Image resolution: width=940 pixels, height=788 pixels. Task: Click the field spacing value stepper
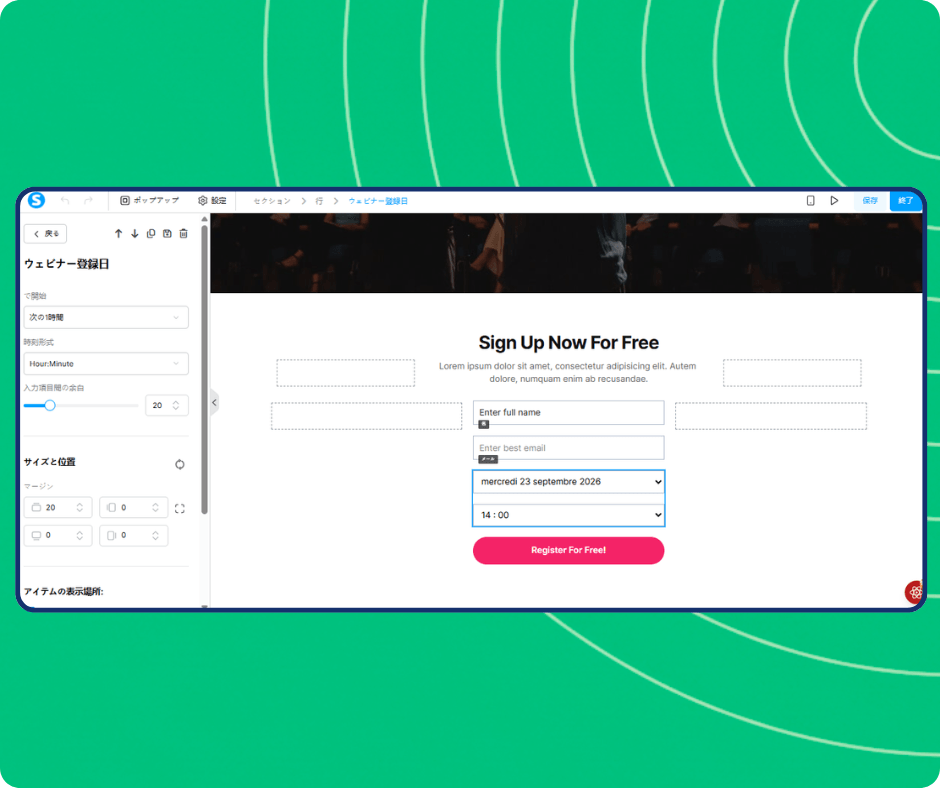pyautogui.click(x=176, y=405)
